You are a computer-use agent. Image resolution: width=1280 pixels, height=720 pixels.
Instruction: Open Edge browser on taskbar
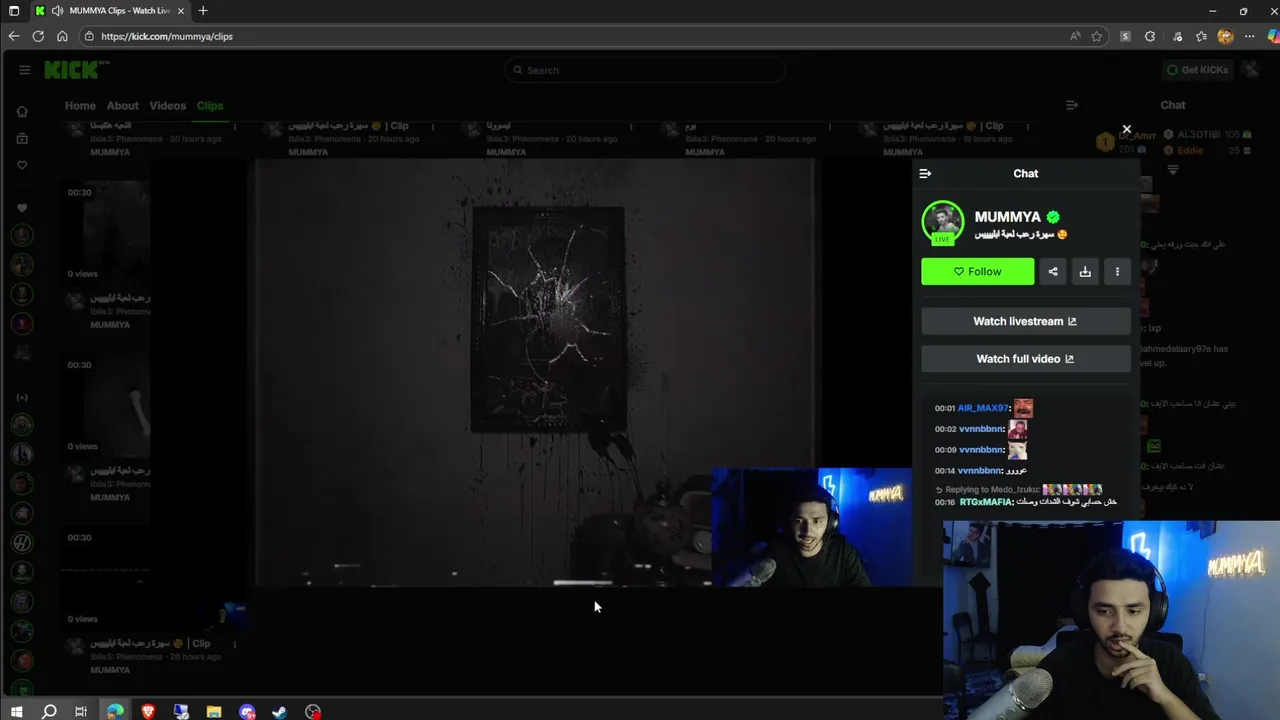pos(115,712)
